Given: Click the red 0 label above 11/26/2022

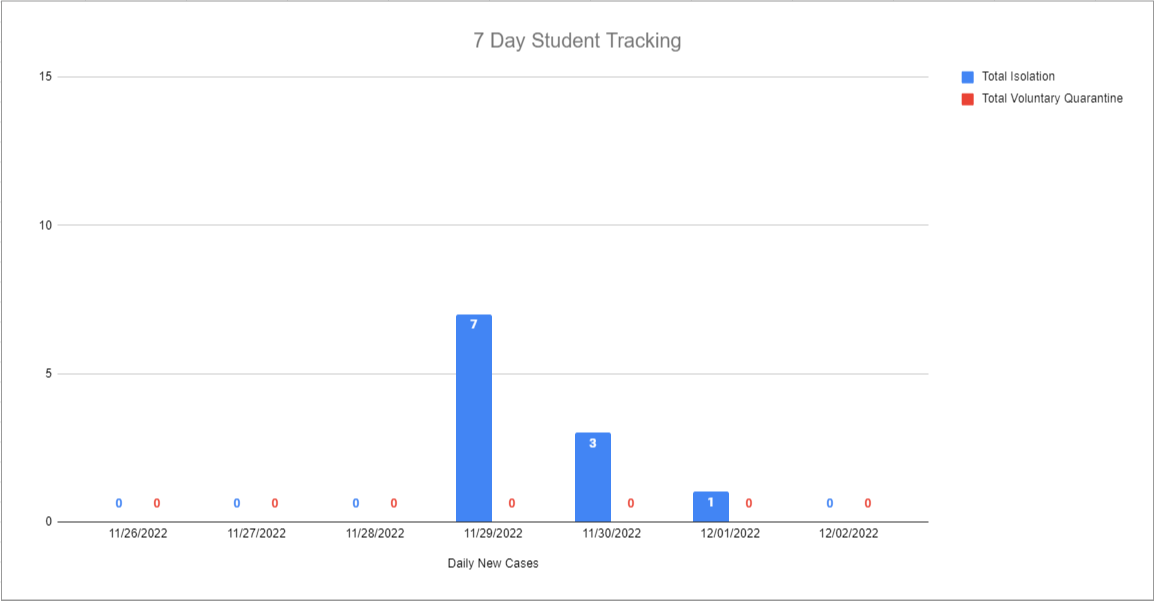Looking at the screenshot, I should pyautogui.click(x=157, y=504).
